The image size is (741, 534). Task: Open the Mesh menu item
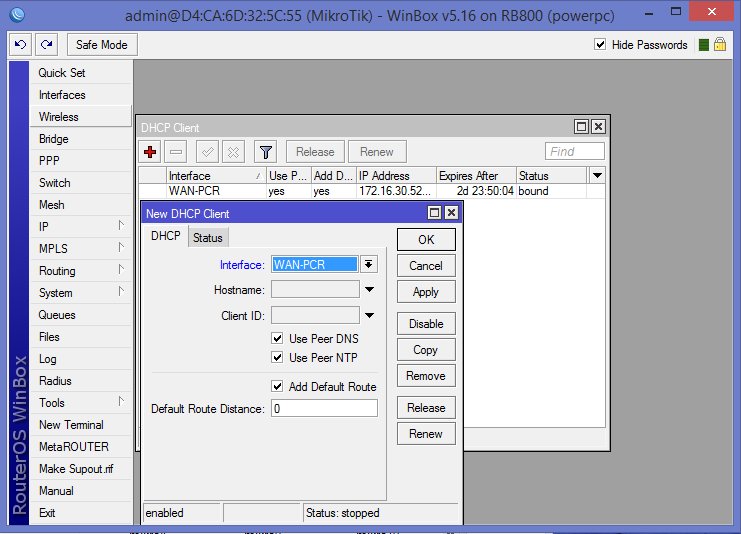click(x=81, y=205)
